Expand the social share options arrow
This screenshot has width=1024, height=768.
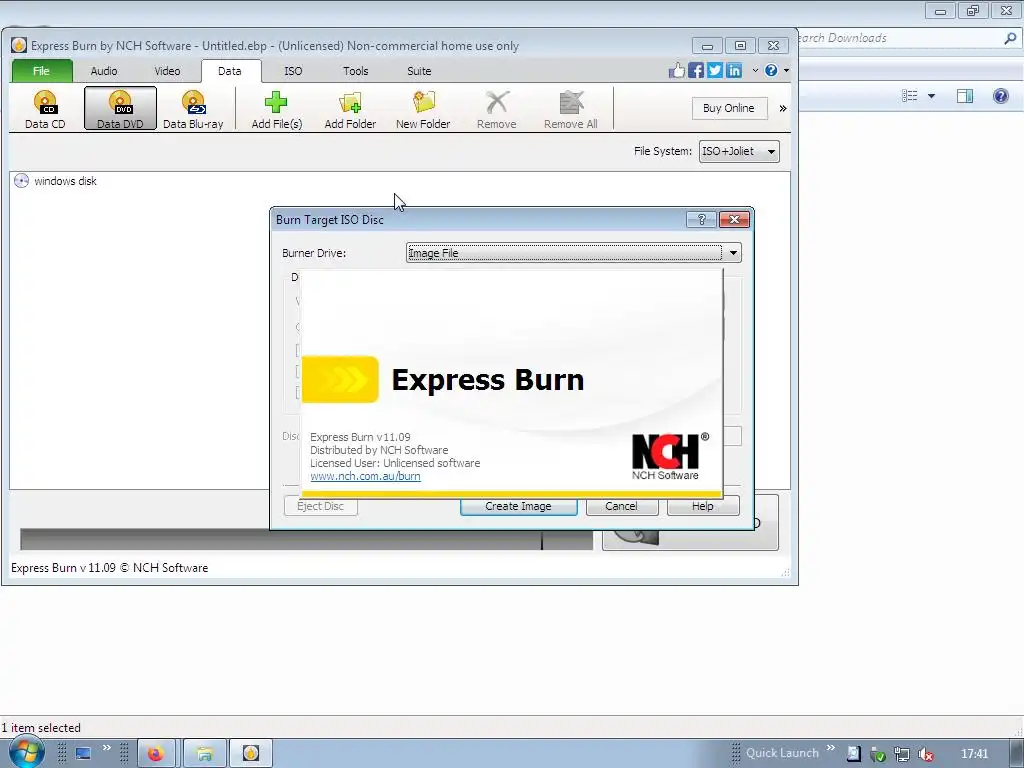pyautogui.click(x=755, y=71)
